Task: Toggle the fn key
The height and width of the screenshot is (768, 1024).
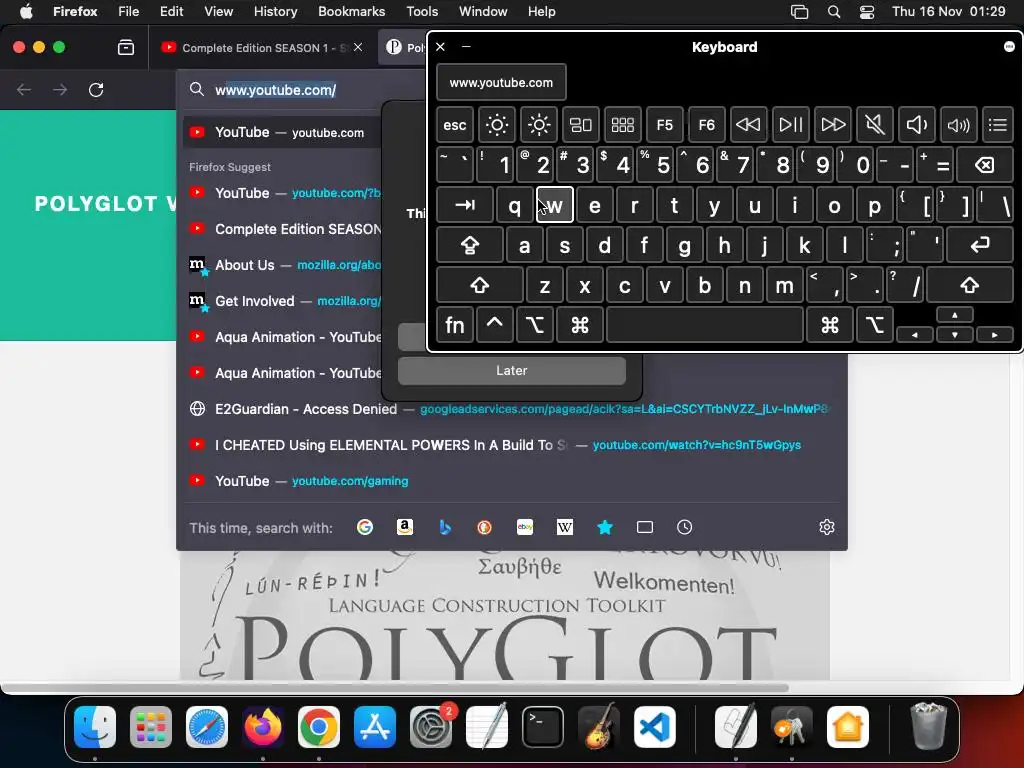Action: click(455, 325)
